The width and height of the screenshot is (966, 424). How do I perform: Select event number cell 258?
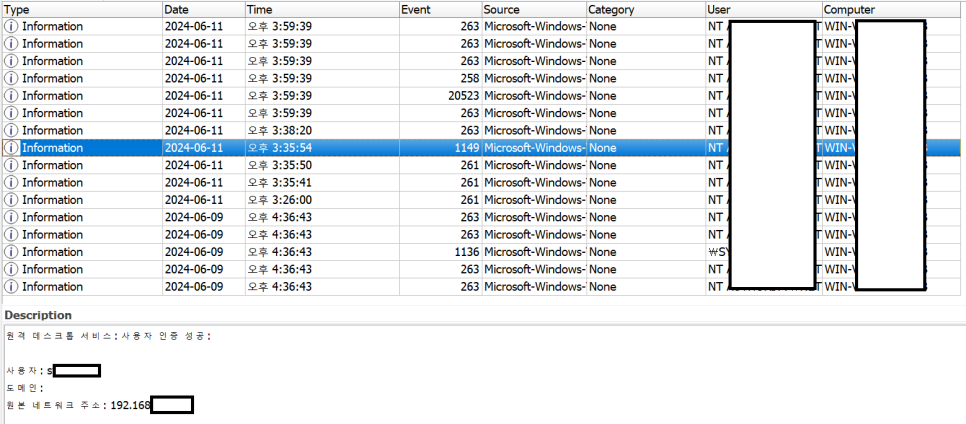pos(440,78)
